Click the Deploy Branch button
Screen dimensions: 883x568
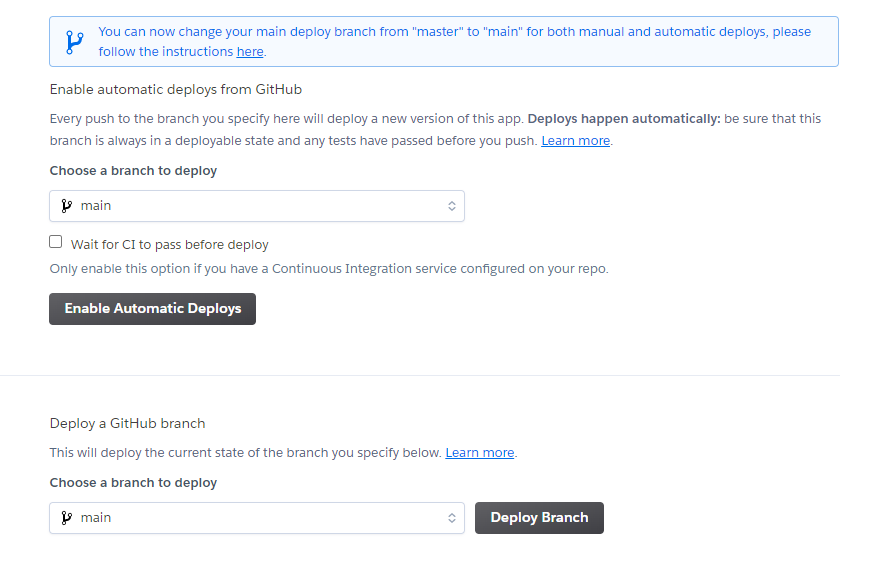[x=539, y=518]
